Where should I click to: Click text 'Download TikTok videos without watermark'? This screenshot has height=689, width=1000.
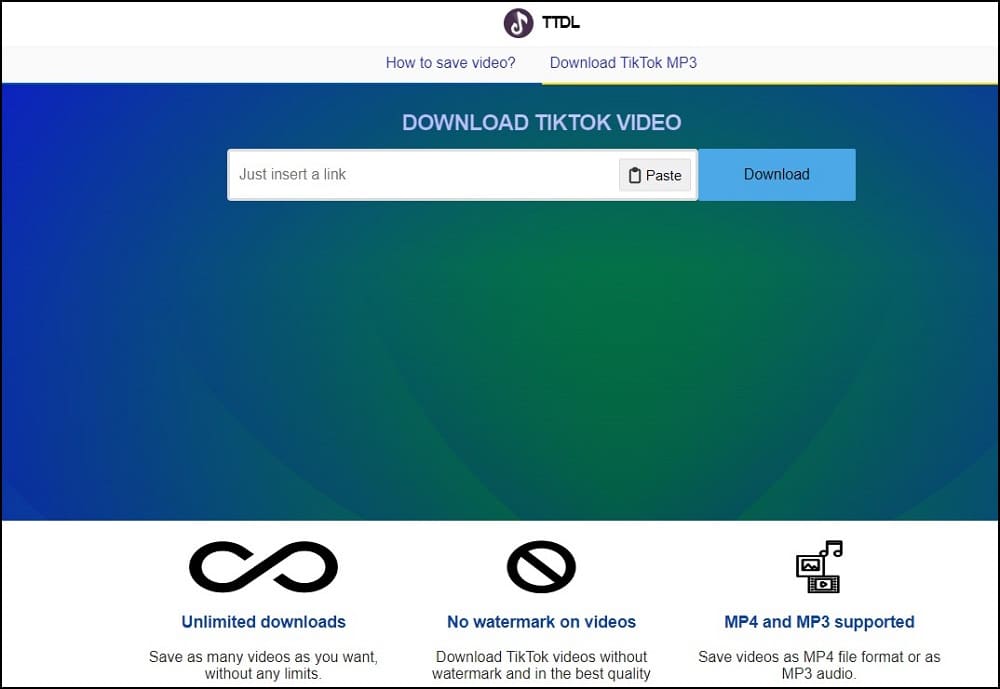pos(541,665)
